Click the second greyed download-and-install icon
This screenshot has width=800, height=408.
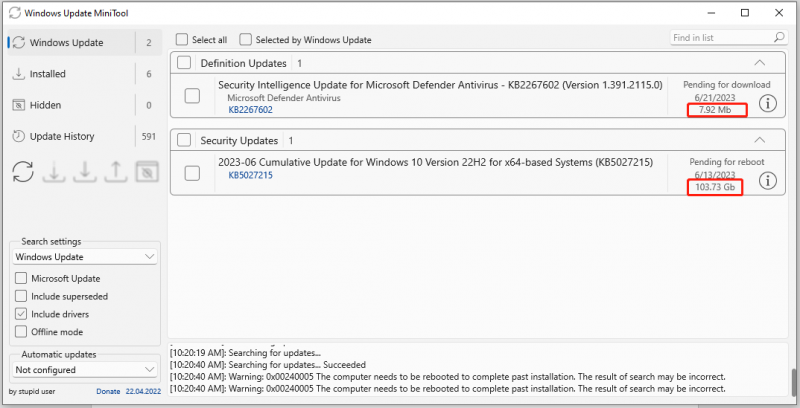85,172
